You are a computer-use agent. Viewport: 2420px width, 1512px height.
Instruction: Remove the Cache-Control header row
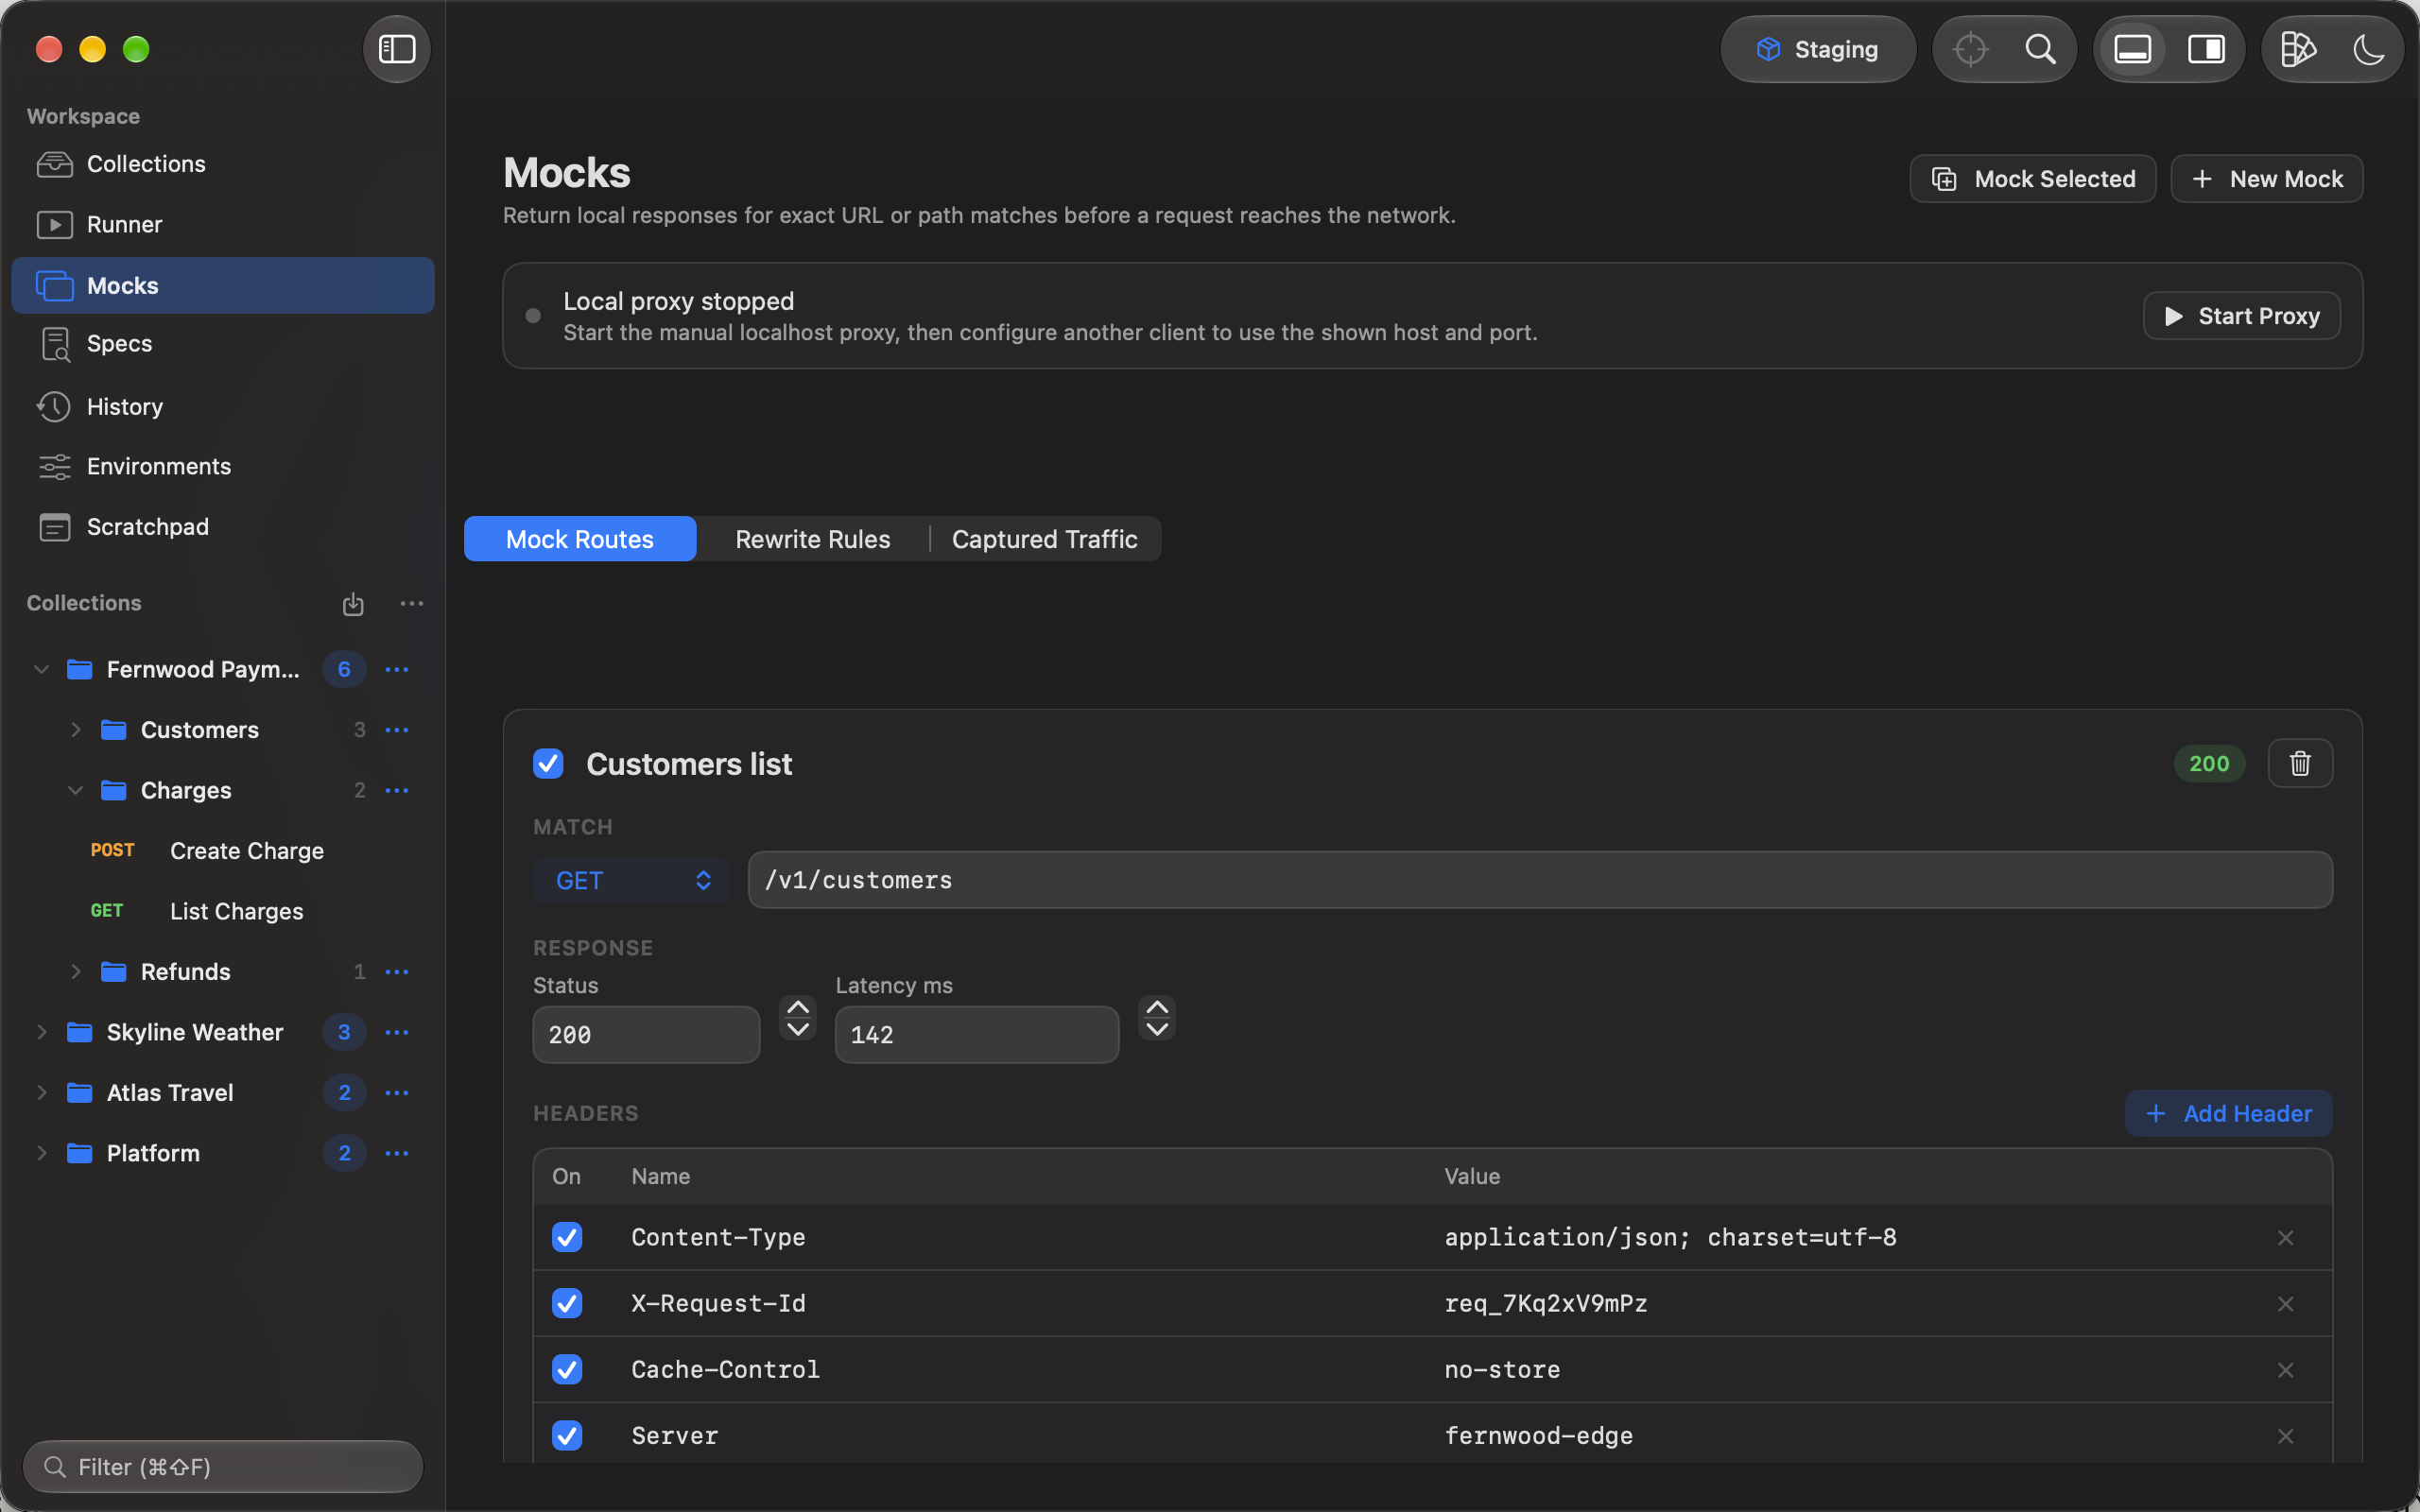tap(2285, 1370)
